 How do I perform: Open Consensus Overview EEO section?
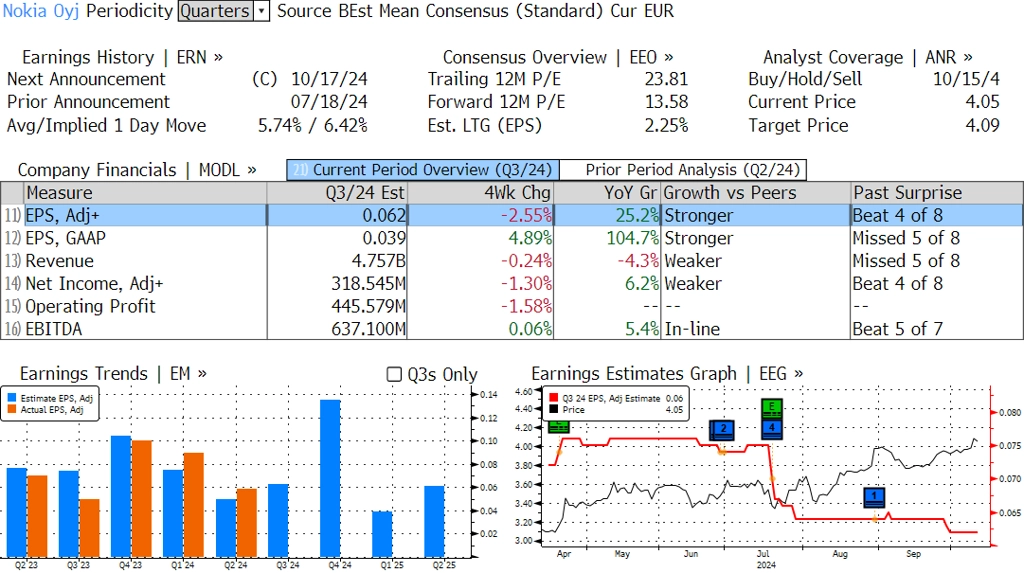[x=558, y=57]
